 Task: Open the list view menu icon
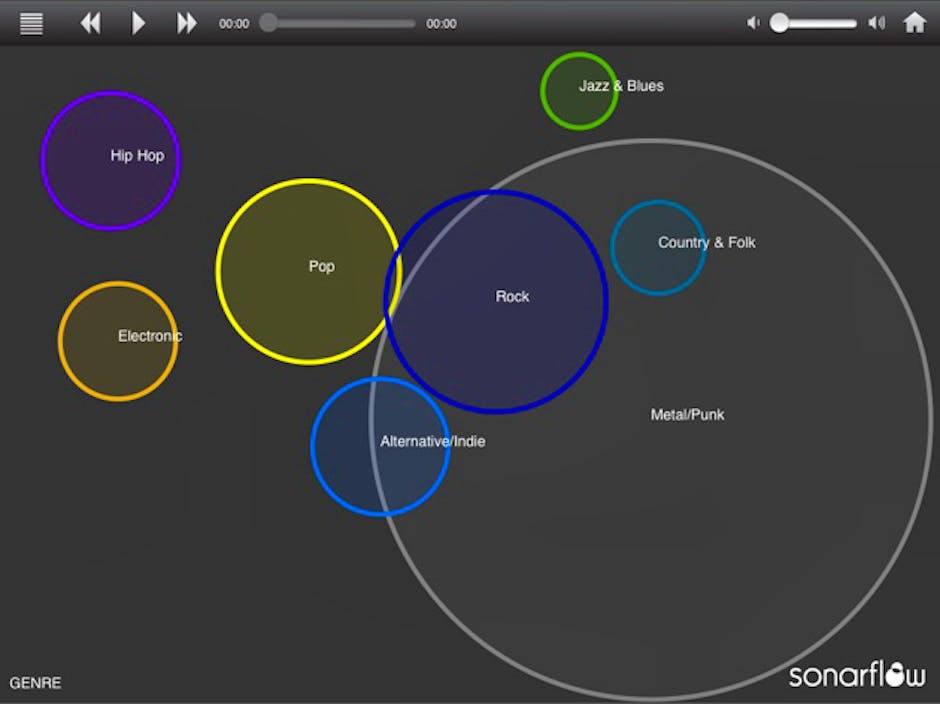[32, 23]
